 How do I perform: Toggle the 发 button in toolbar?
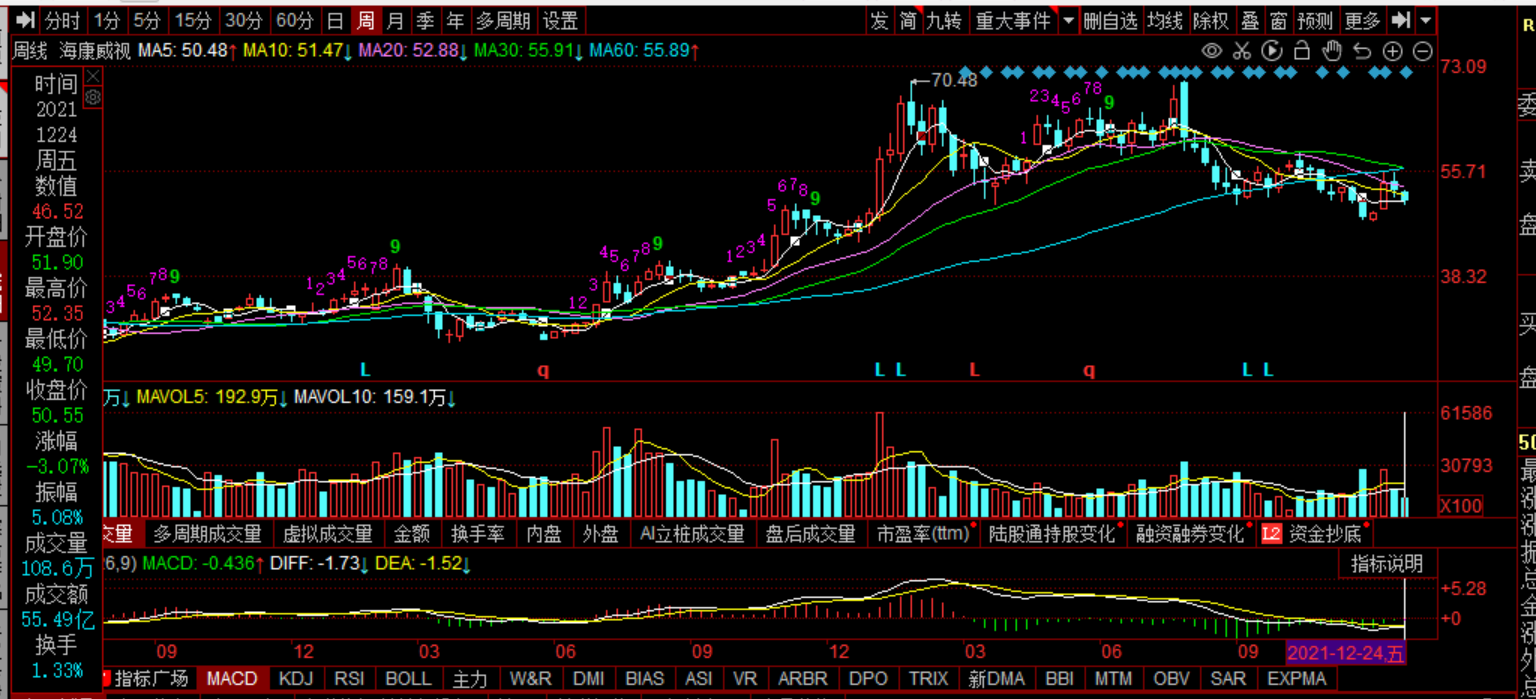click(x=879, y=20)
